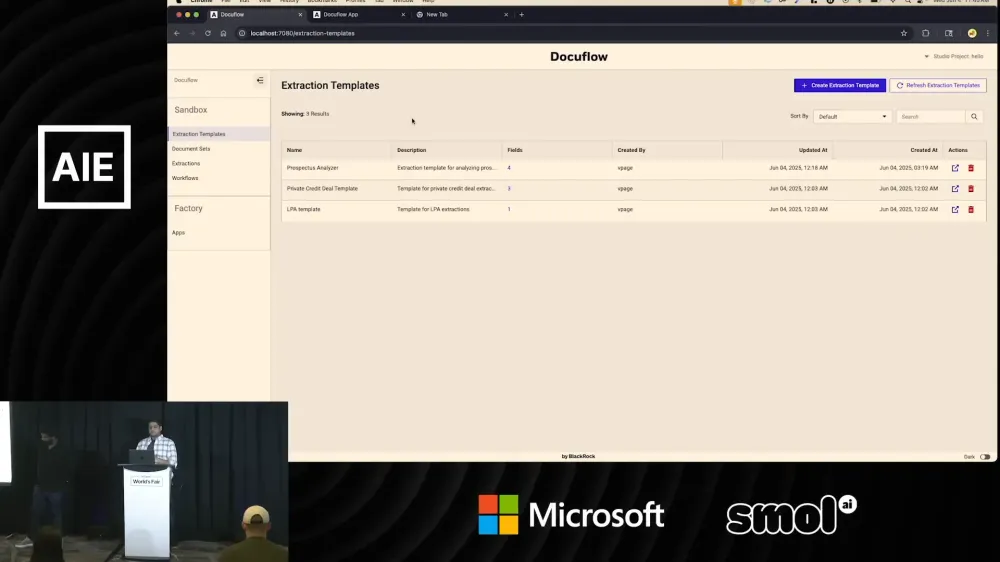
Task: Open Chrome's three-dot menu
Action: 988,33
